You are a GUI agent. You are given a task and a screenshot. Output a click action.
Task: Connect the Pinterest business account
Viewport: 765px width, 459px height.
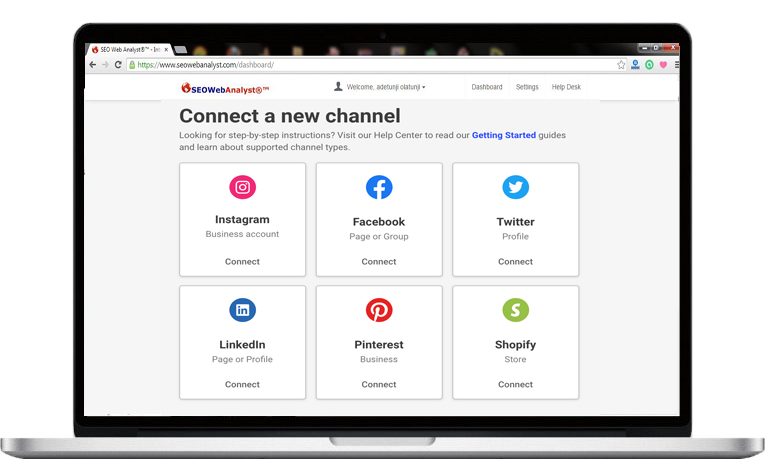pos(379,384)
